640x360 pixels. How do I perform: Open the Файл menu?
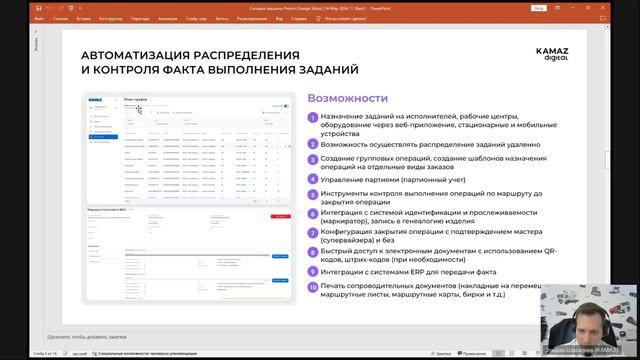click(39, 19)
